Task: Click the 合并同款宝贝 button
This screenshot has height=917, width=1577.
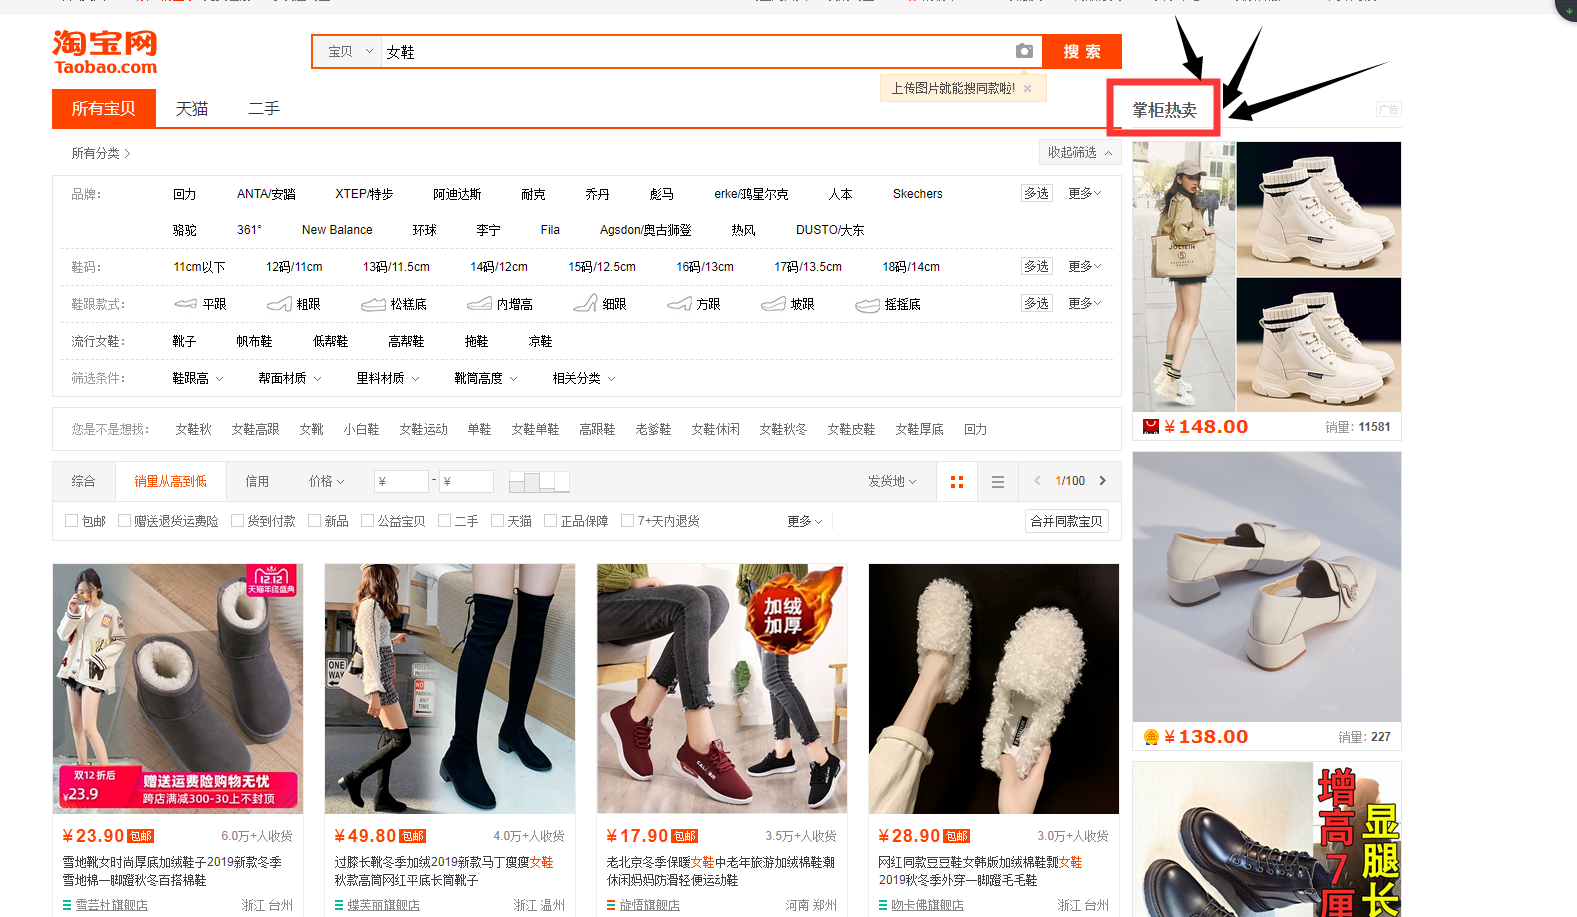Action: click(x=1066, y=521)
